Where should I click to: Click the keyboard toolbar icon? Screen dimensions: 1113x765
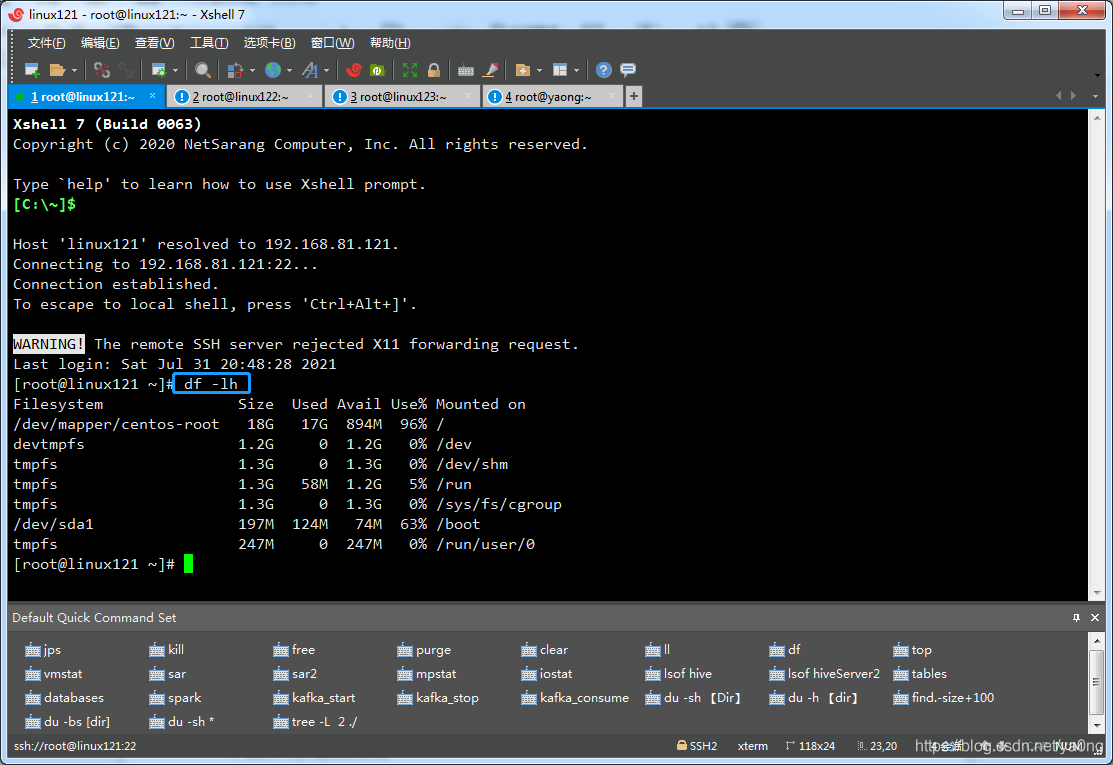tap(466, 70)
